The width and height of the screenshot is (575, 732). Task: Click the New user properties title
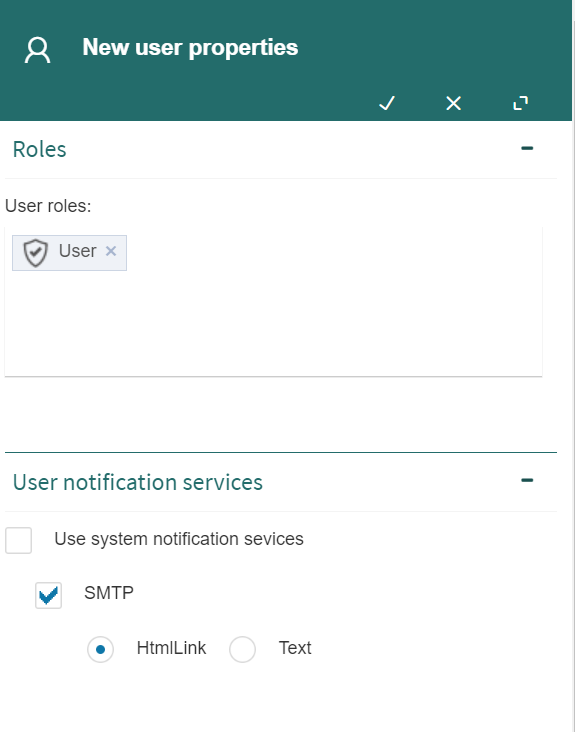[x=190, y=48]
